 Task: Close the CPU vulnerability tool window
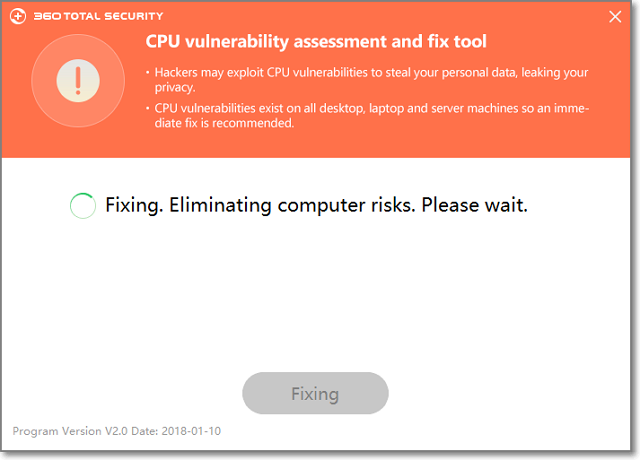click(614, 16)
